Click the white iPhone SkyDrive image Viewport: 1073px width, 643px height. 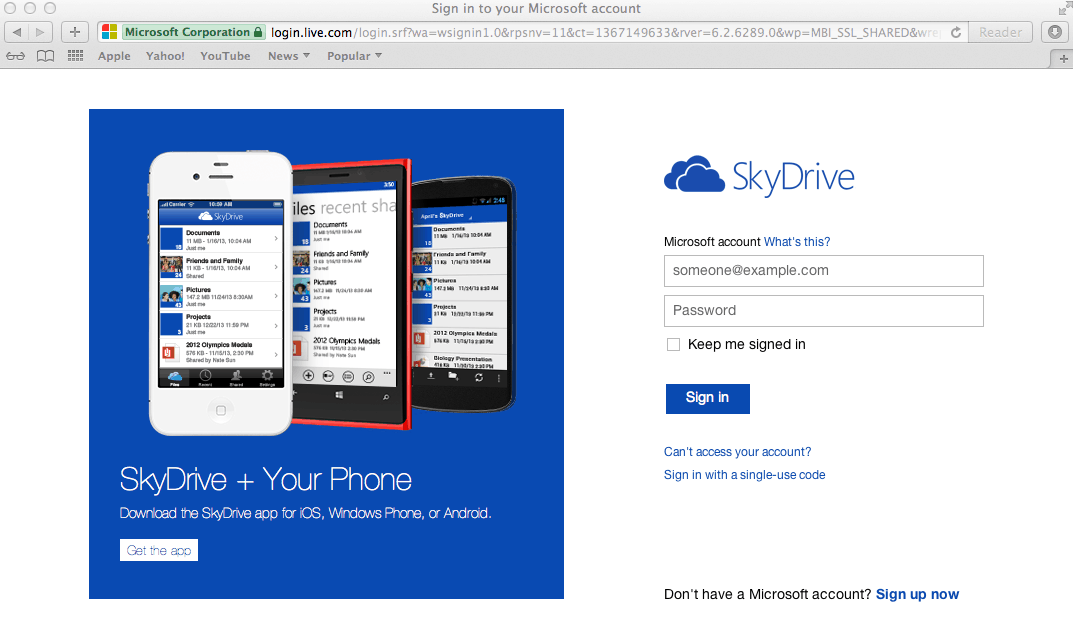[x=220, y=293]
